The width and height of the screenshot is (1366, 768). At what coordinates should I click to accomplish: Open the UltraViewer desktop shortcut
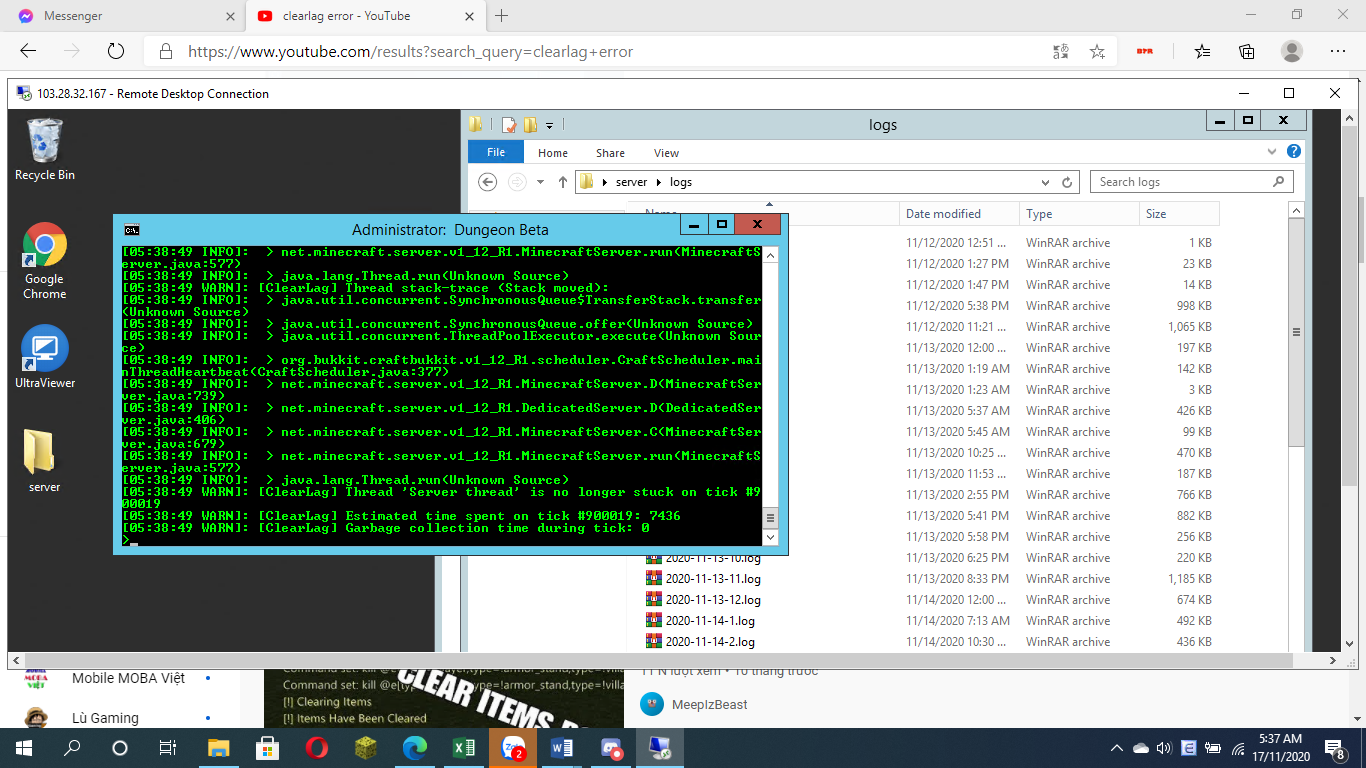click(44, 356)
